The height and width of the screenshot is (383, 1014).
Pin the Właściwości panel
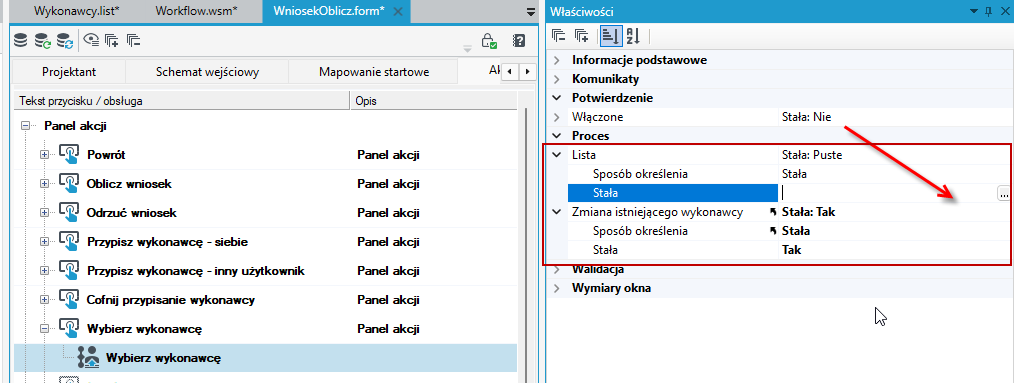pos(987,11)
